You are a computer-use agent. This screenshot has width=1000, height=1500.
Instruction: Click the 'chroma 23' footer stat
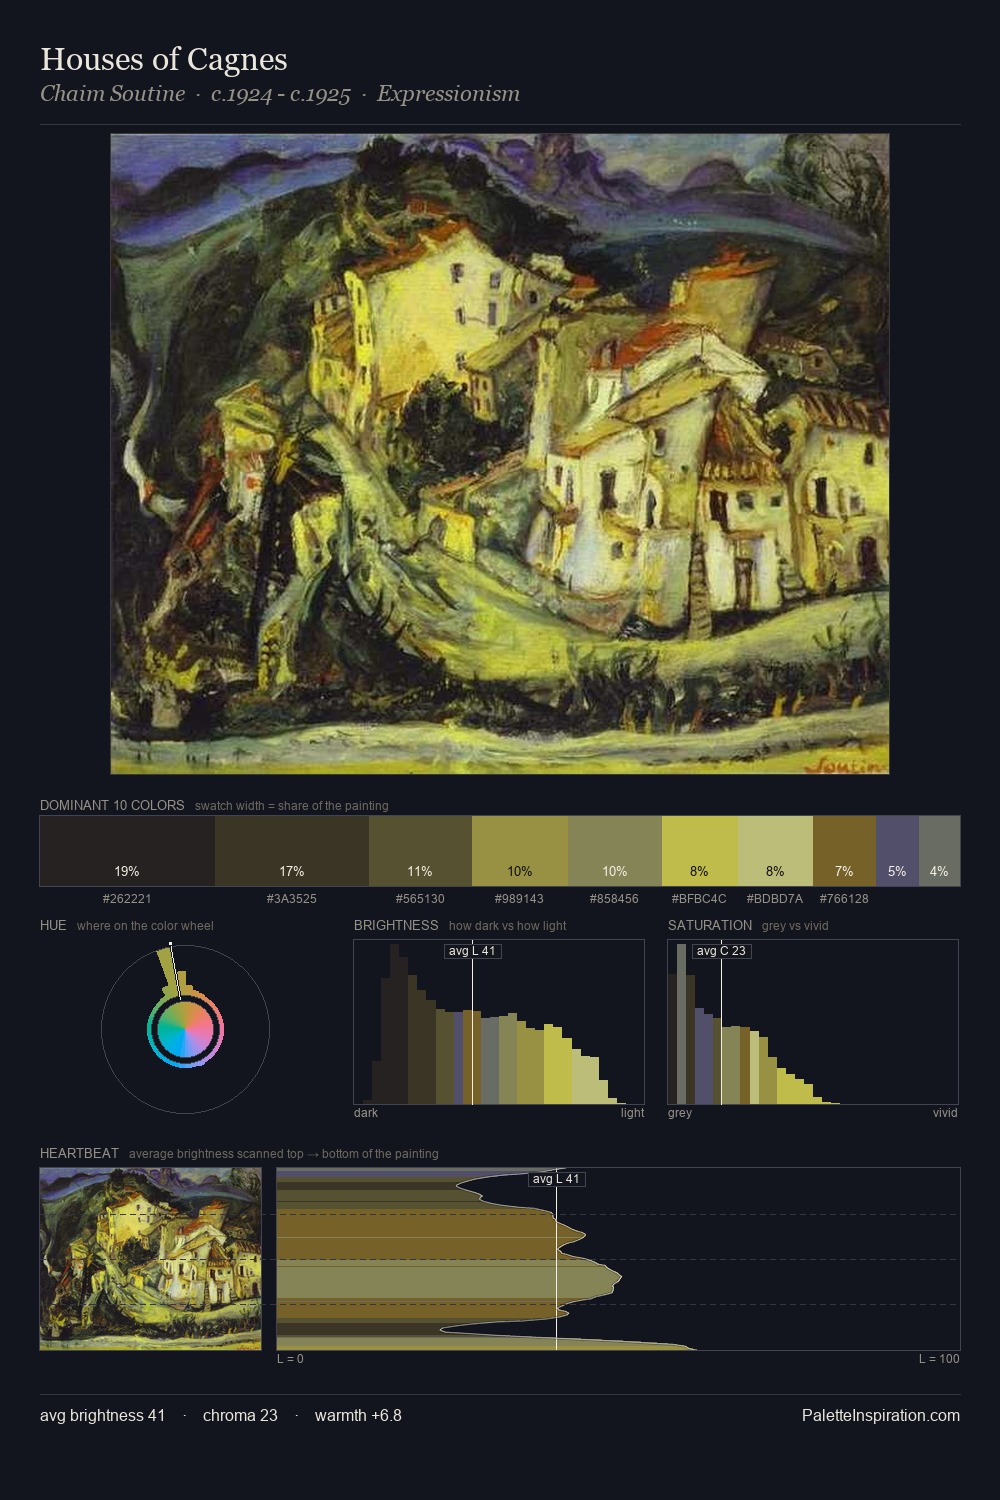point(240,1415)
